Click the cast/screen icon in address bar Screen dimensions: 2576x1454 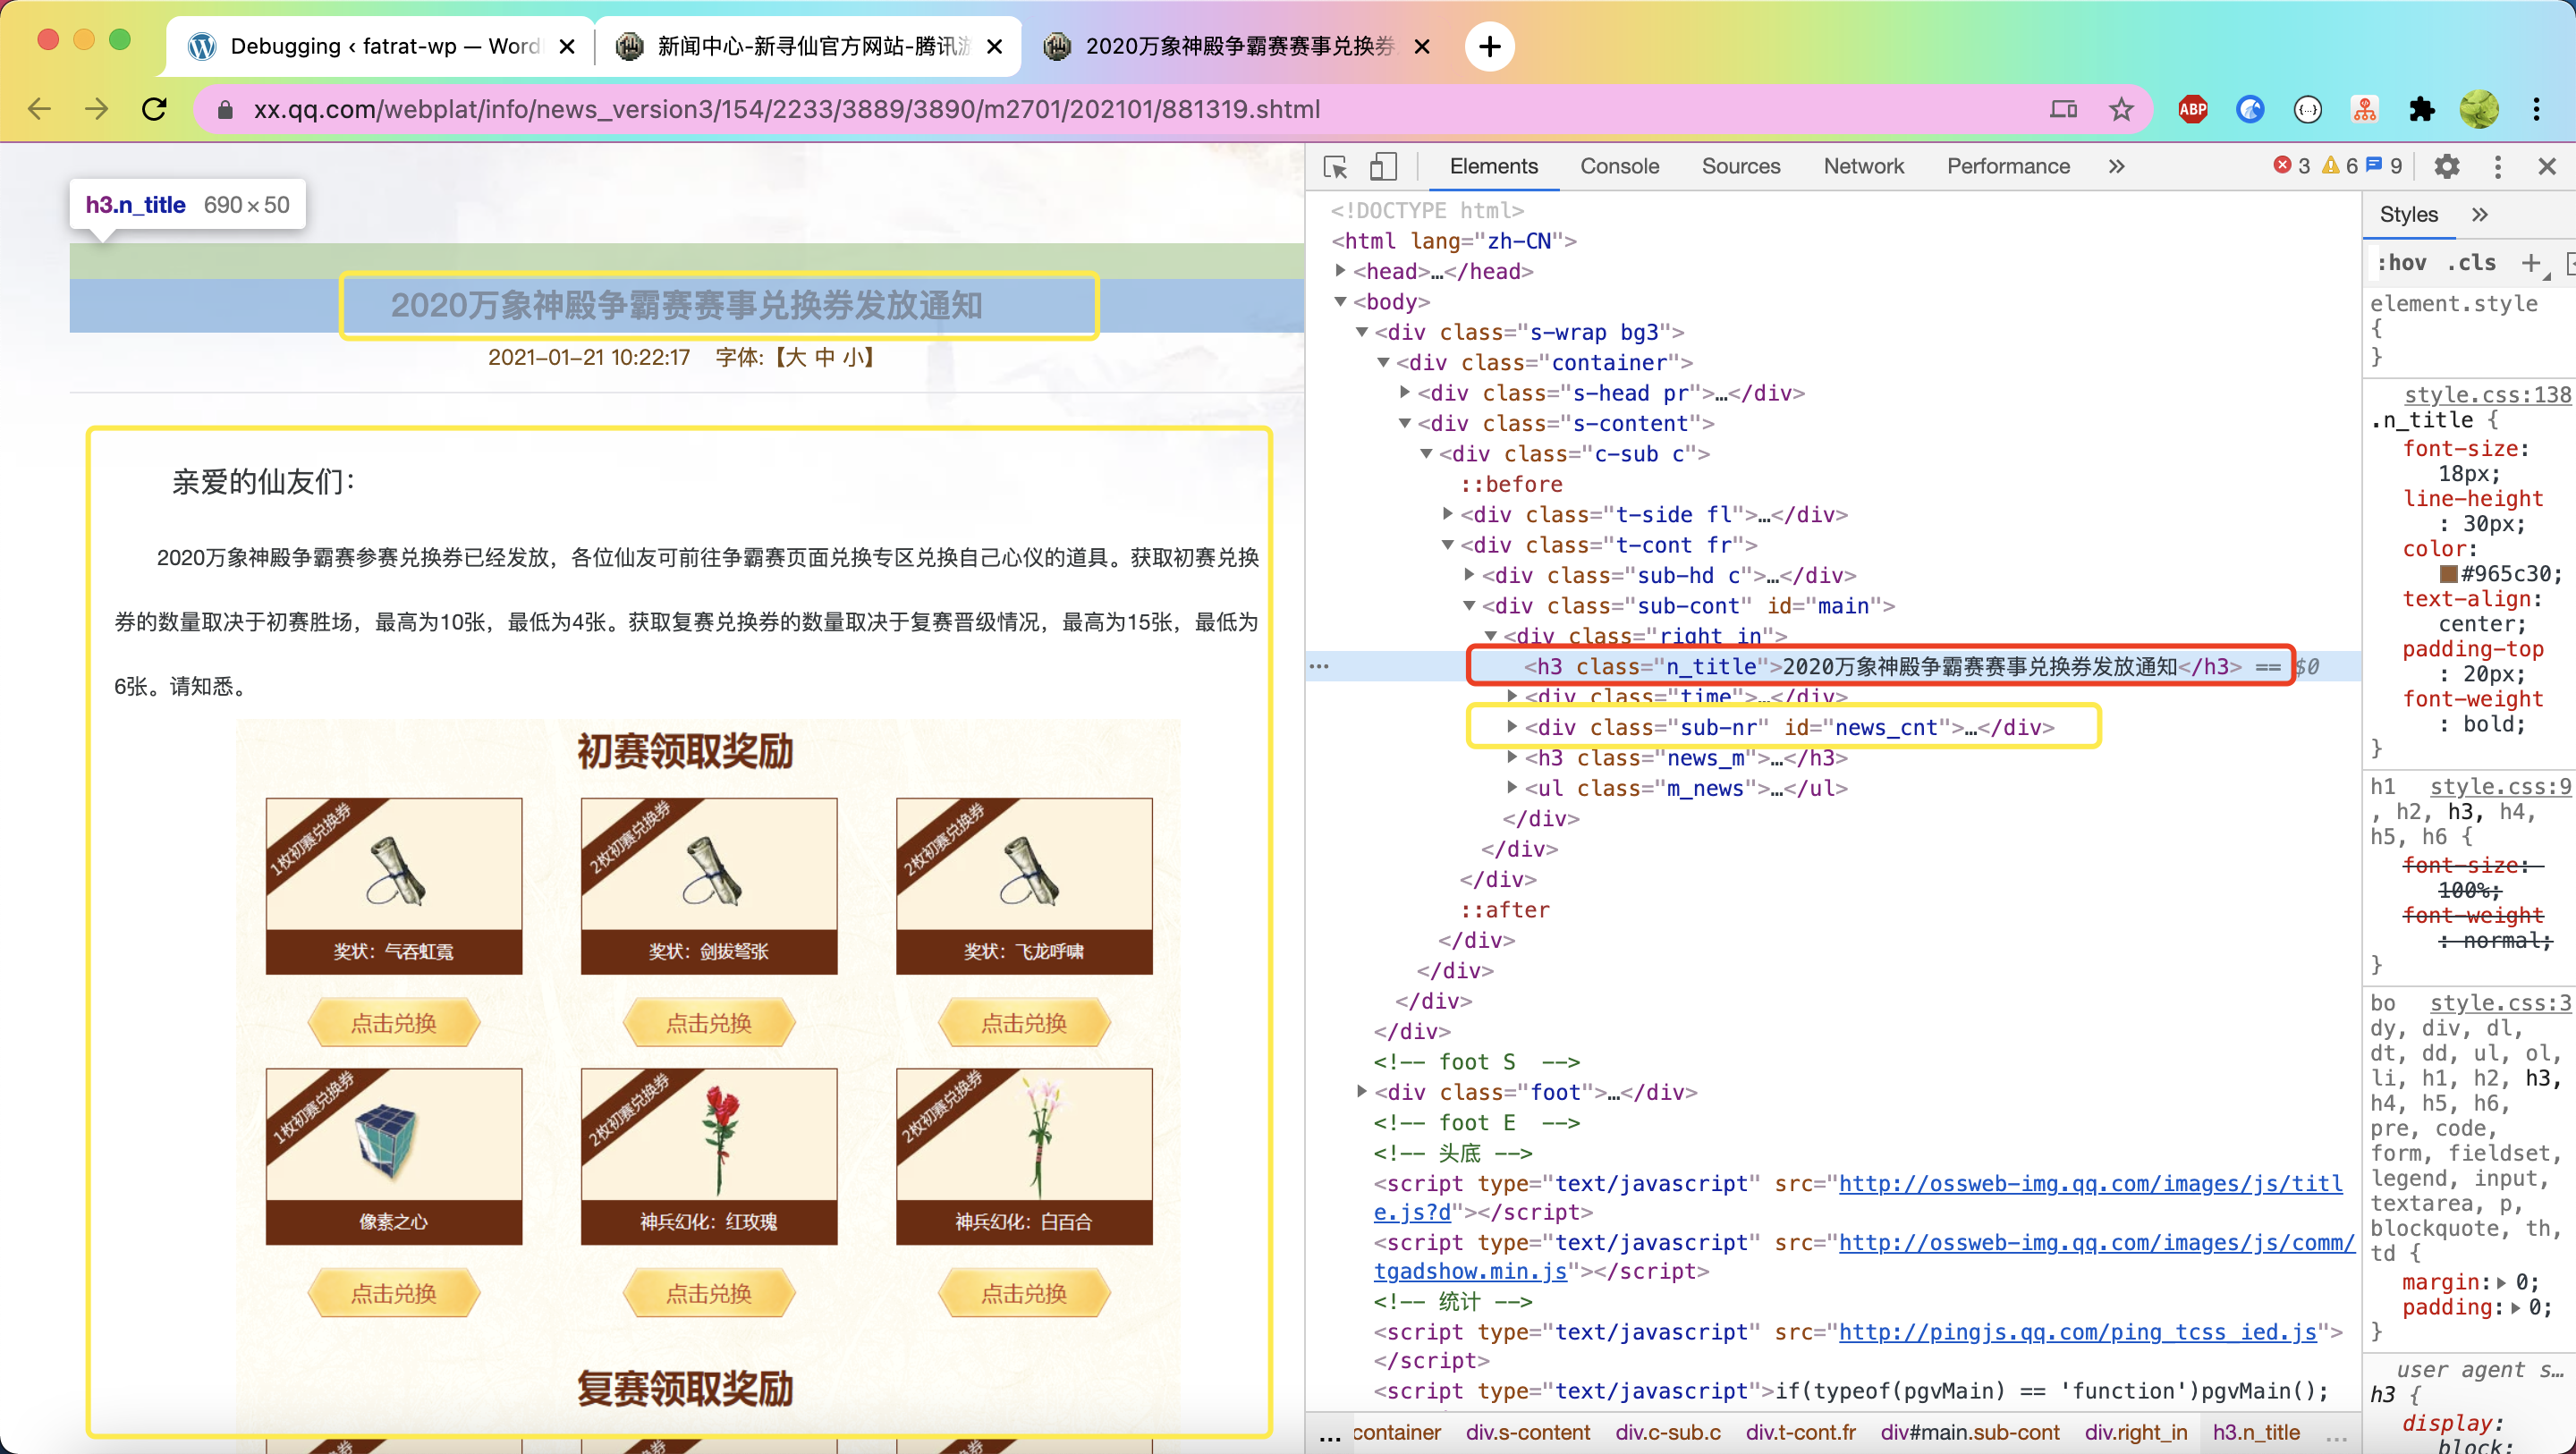(2063, 109)
